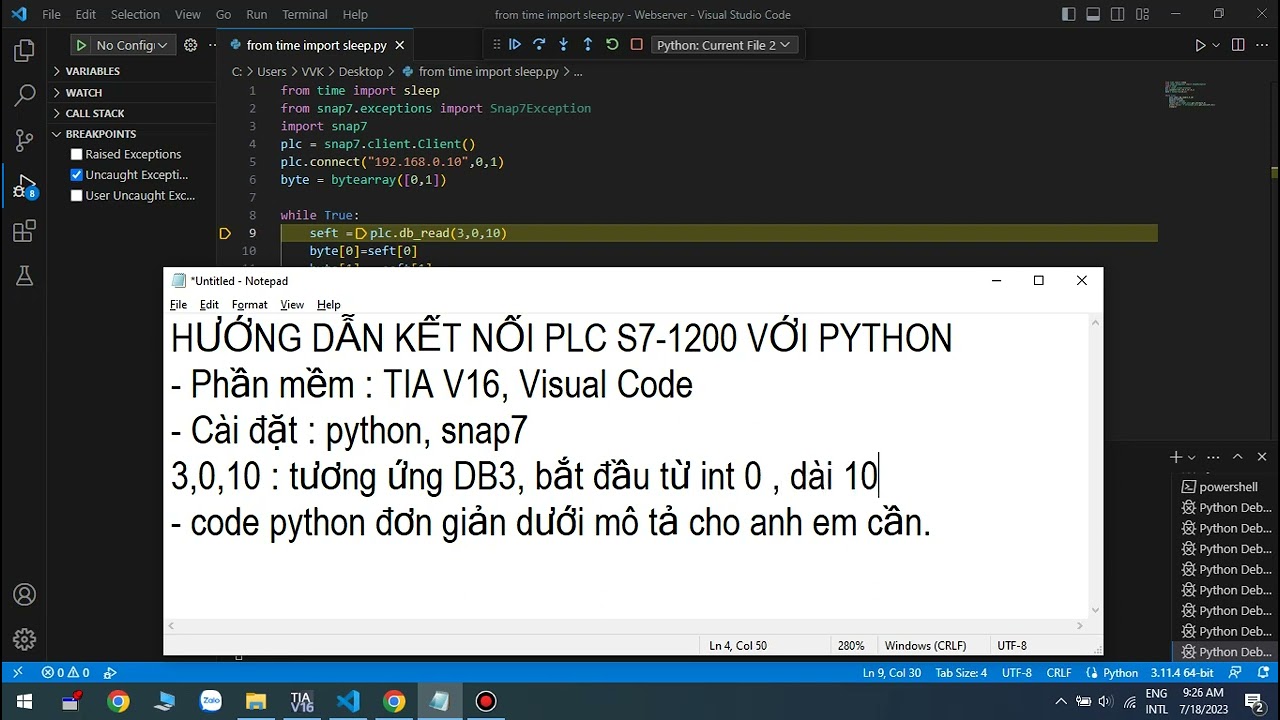Open Zalo from the taskbar
Image resolution: width=1280 pixels, height=720 pixels.
pyautogui.click(x=210, y=701)
